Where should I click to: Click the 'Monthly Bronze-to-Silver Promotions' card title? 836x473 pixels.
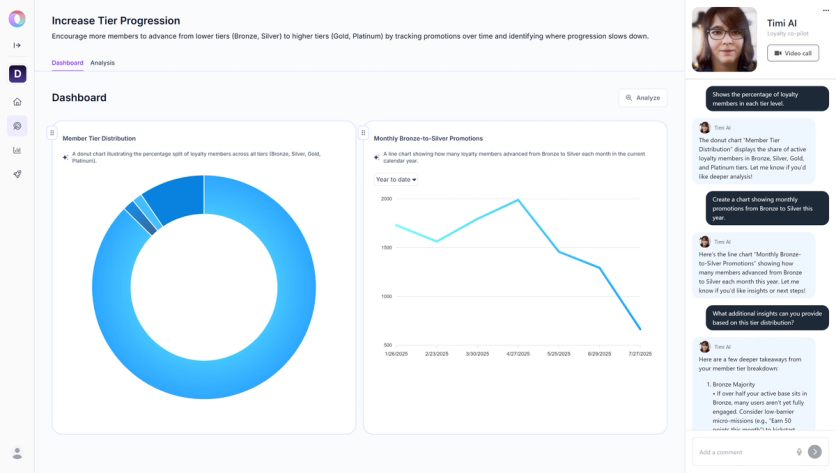[428, 139]
